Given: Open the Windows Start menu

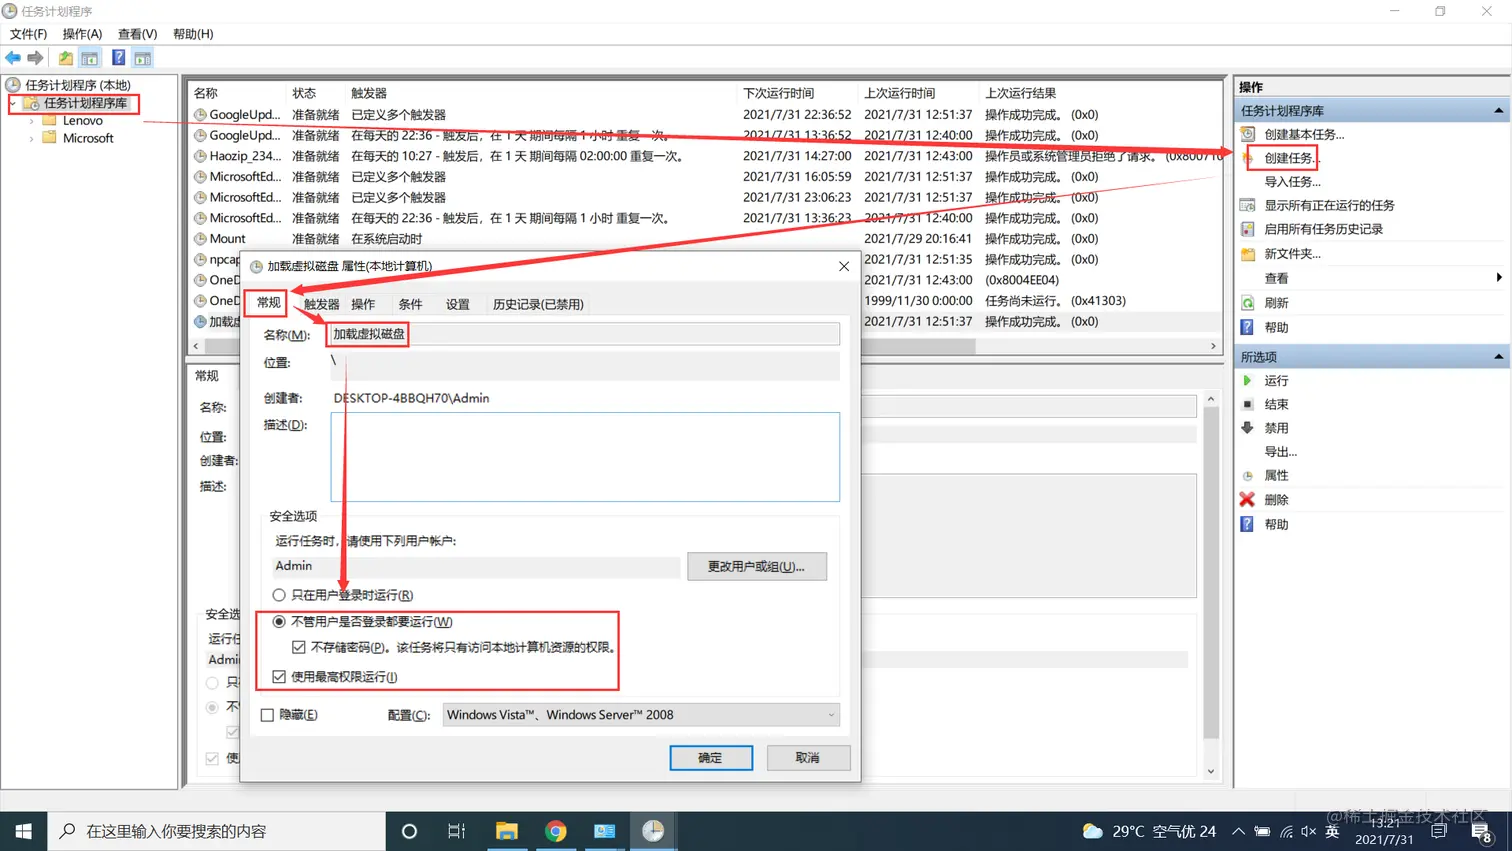Looking at the screenshot, I should (23, 831).
